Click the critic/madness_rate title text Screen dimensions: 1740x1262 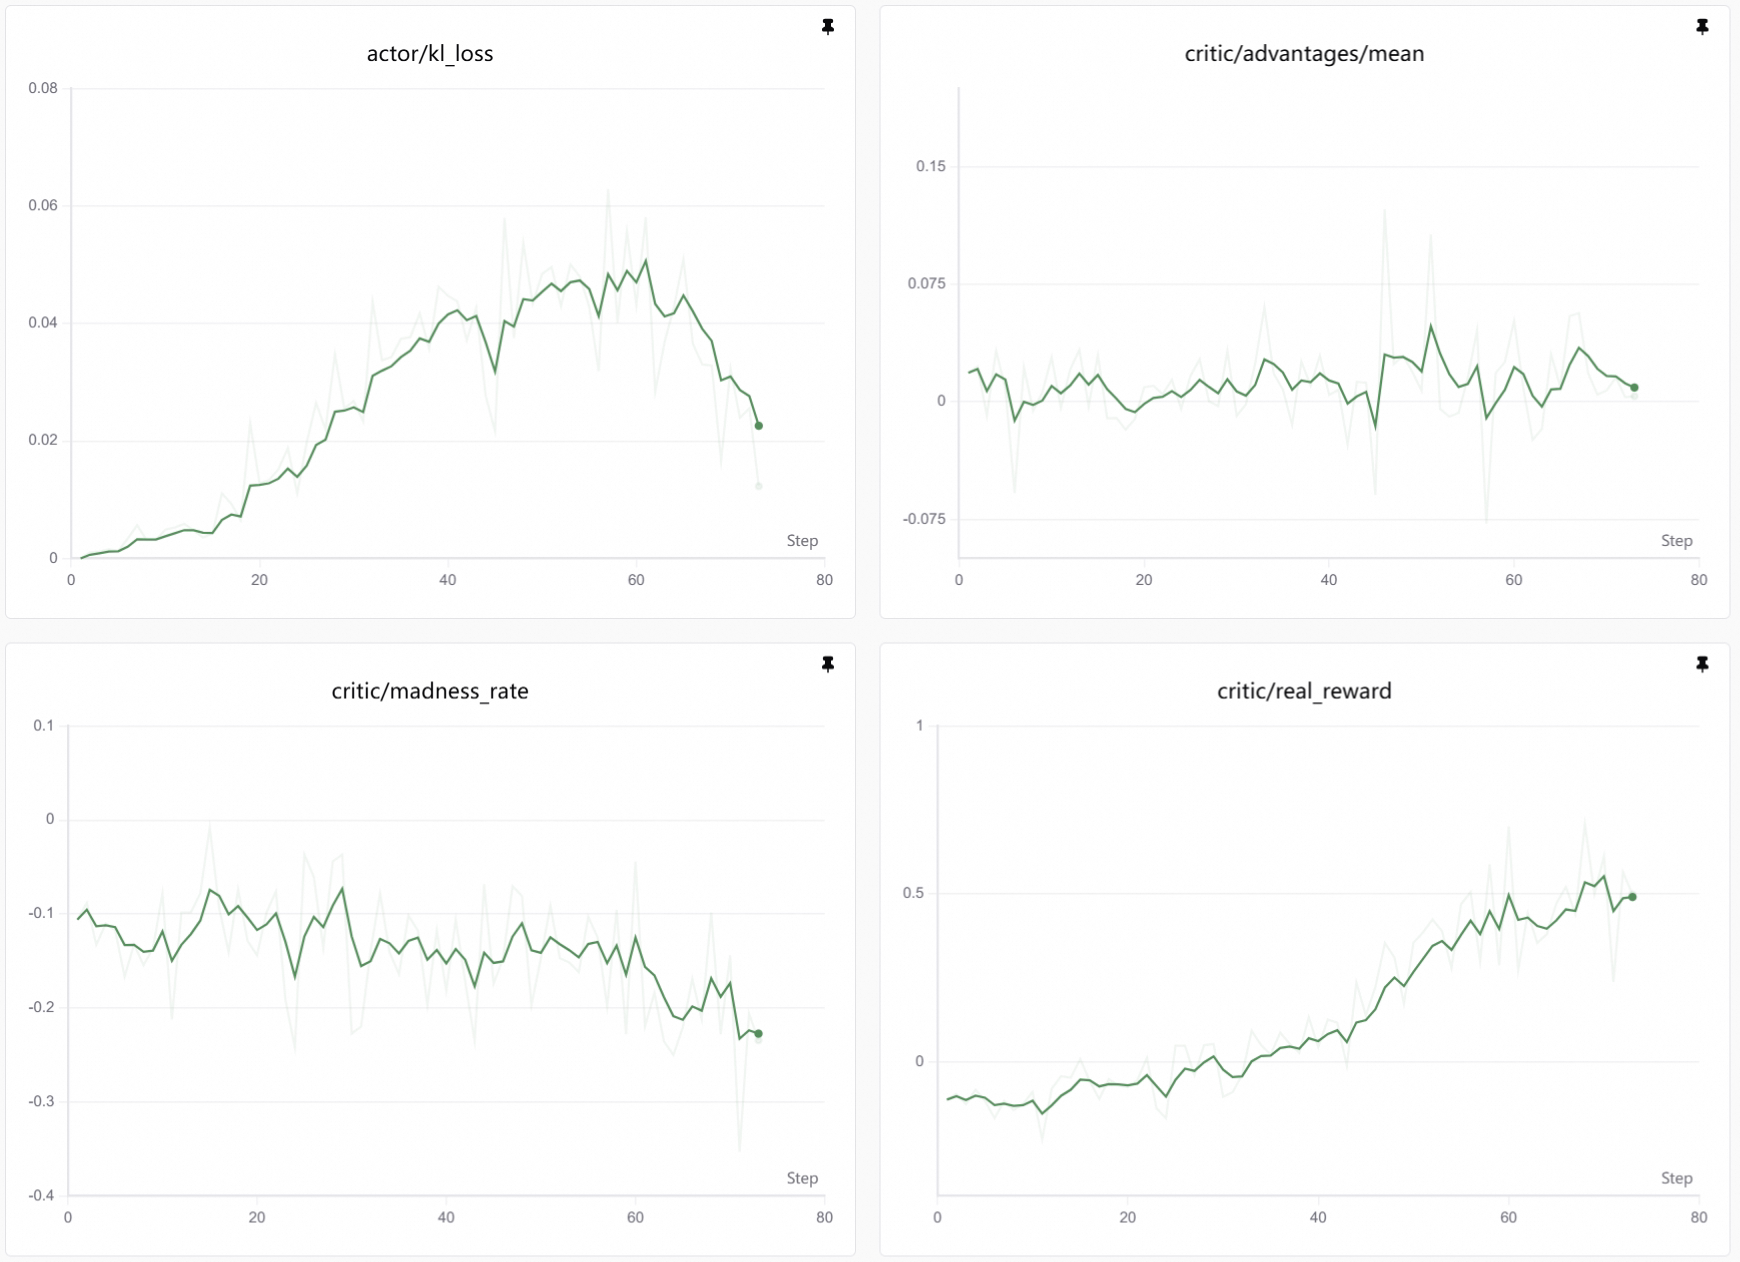430,691
